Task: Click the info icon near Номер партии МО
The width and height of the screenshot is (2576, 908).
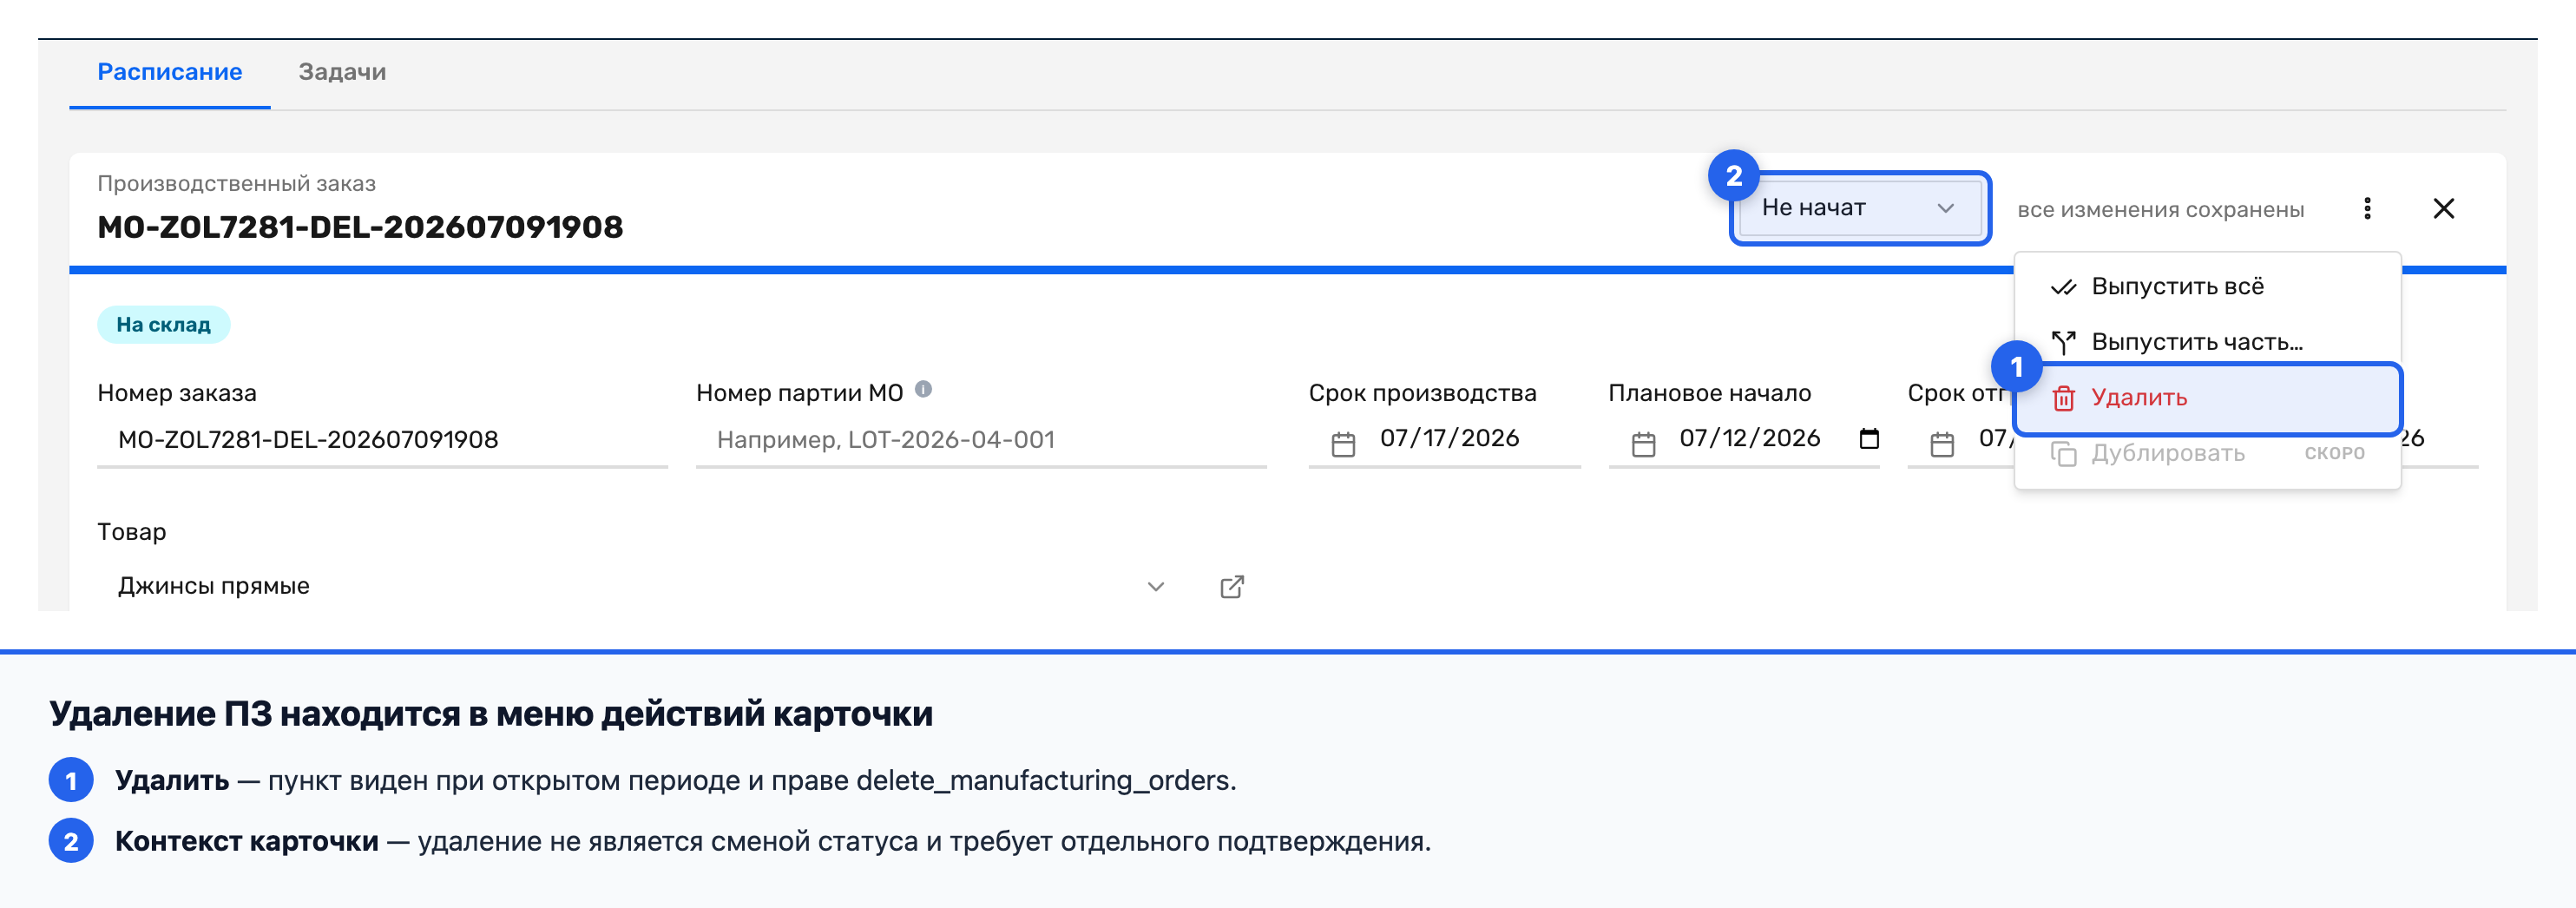Action: [x=923, y=389]
